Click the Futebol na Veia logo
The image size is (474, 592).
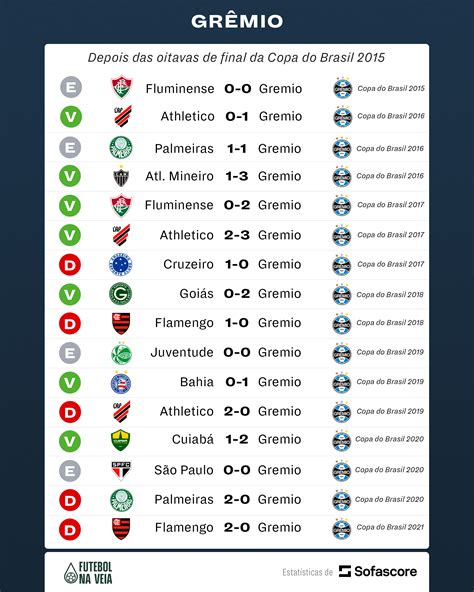pyautogui.click(x=88, y=572)
